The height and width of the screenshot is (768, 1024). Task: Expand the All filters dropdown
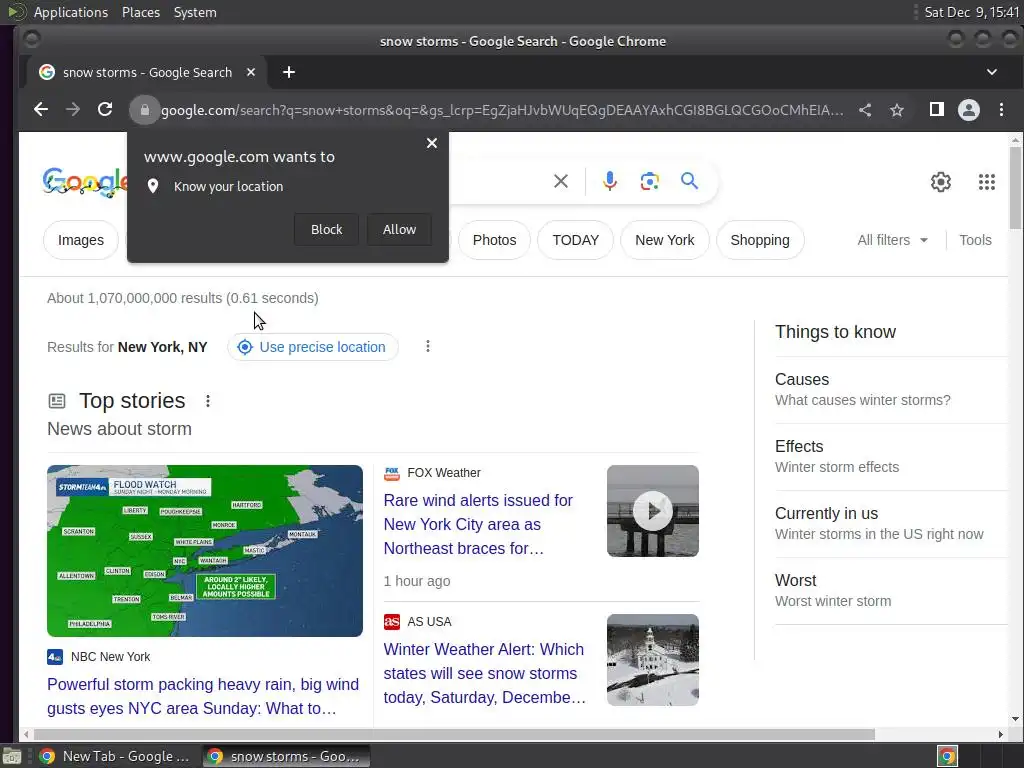coord(892,240)
